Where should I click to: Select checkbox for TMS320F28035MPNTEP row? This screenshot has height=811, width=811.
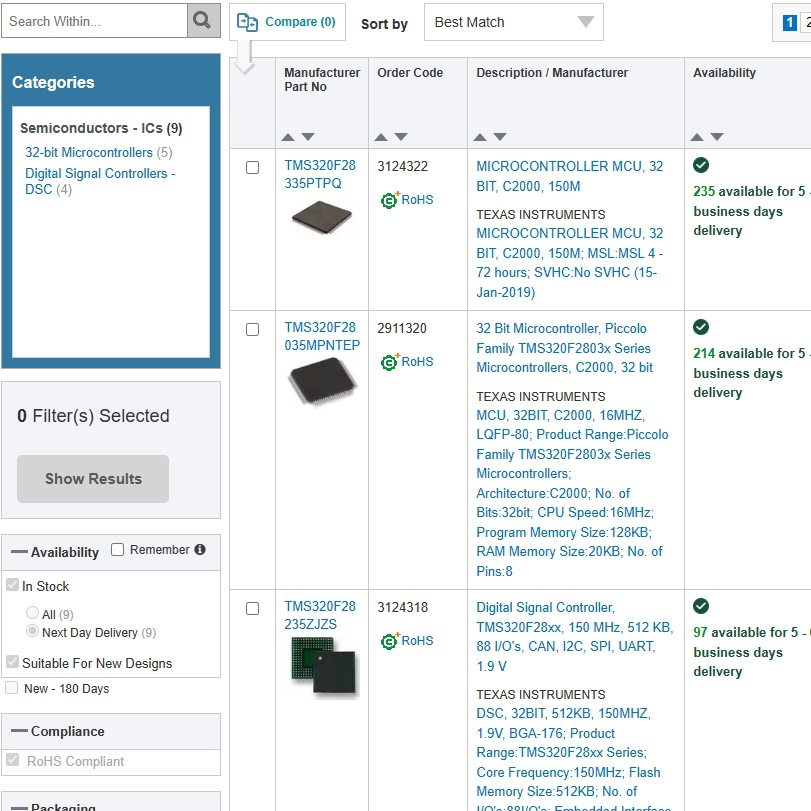point(252,329)
